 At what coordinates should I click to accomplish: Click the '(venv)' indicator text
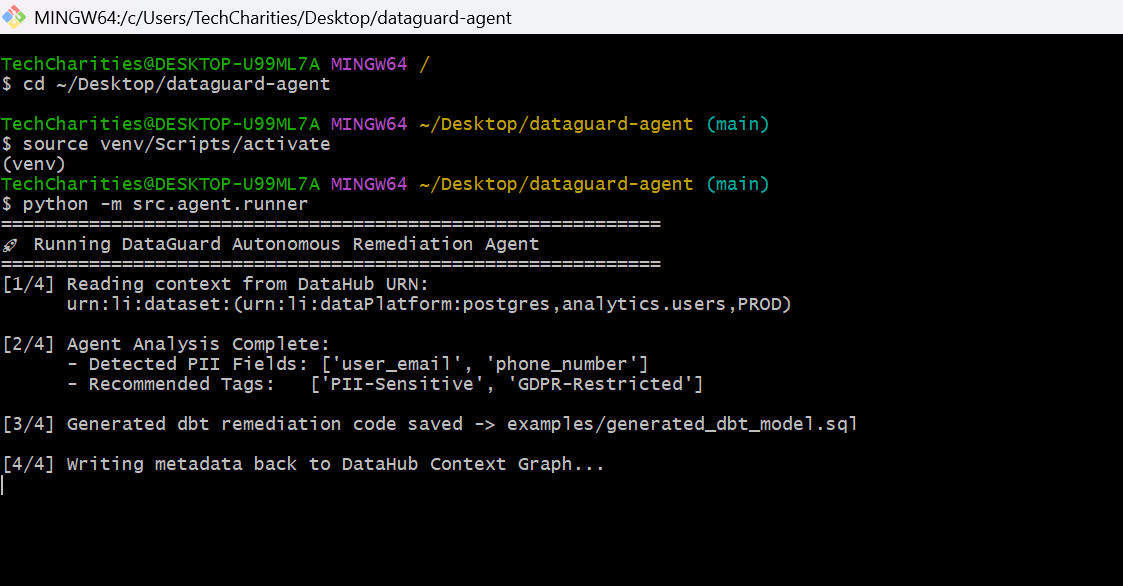(34, 164)
